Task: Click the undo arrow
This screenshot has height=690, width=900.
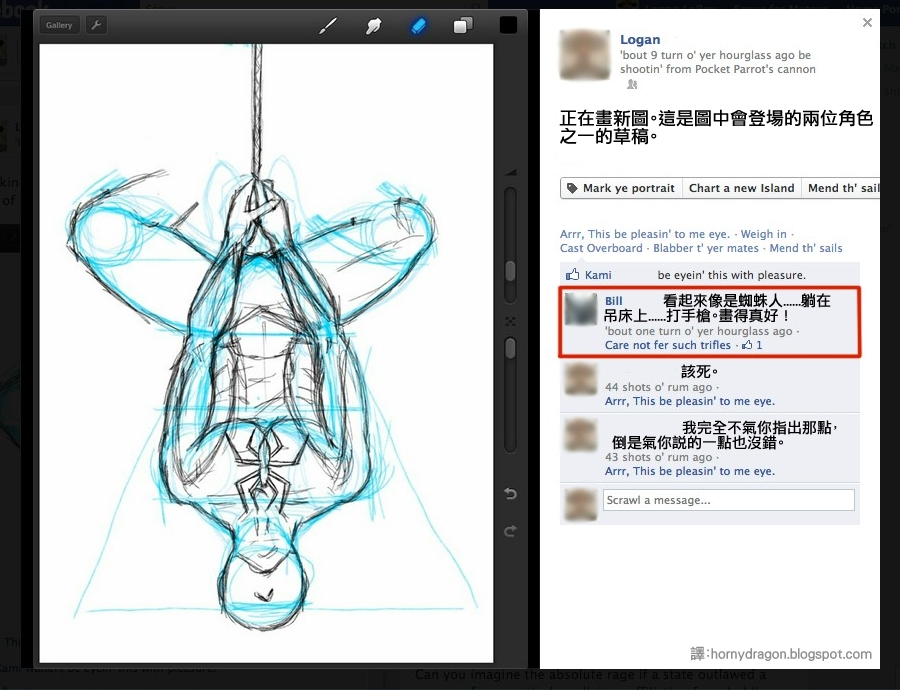Action: pyautogui.click(x=510, y=494)
